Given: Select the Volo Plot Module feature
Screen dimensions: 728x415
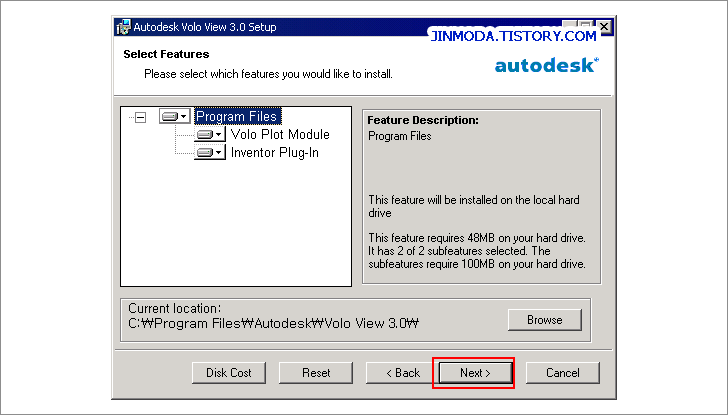Looking at the screenshot, I should click(x=280, y=134).
